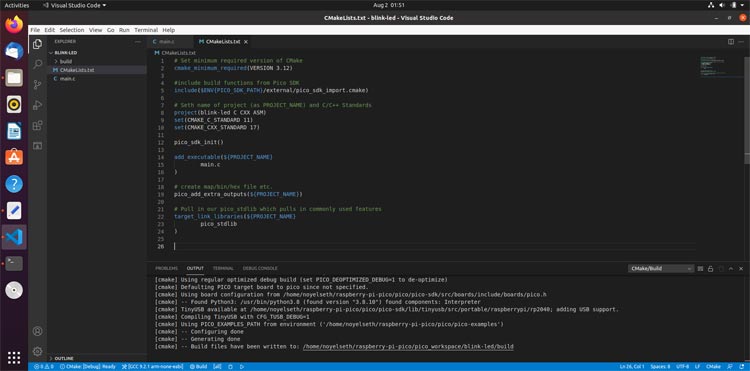Click the errors and warnings count in the status bar
Image resolution: width=750 pixels, height=371 pixels.
point(44,367)
